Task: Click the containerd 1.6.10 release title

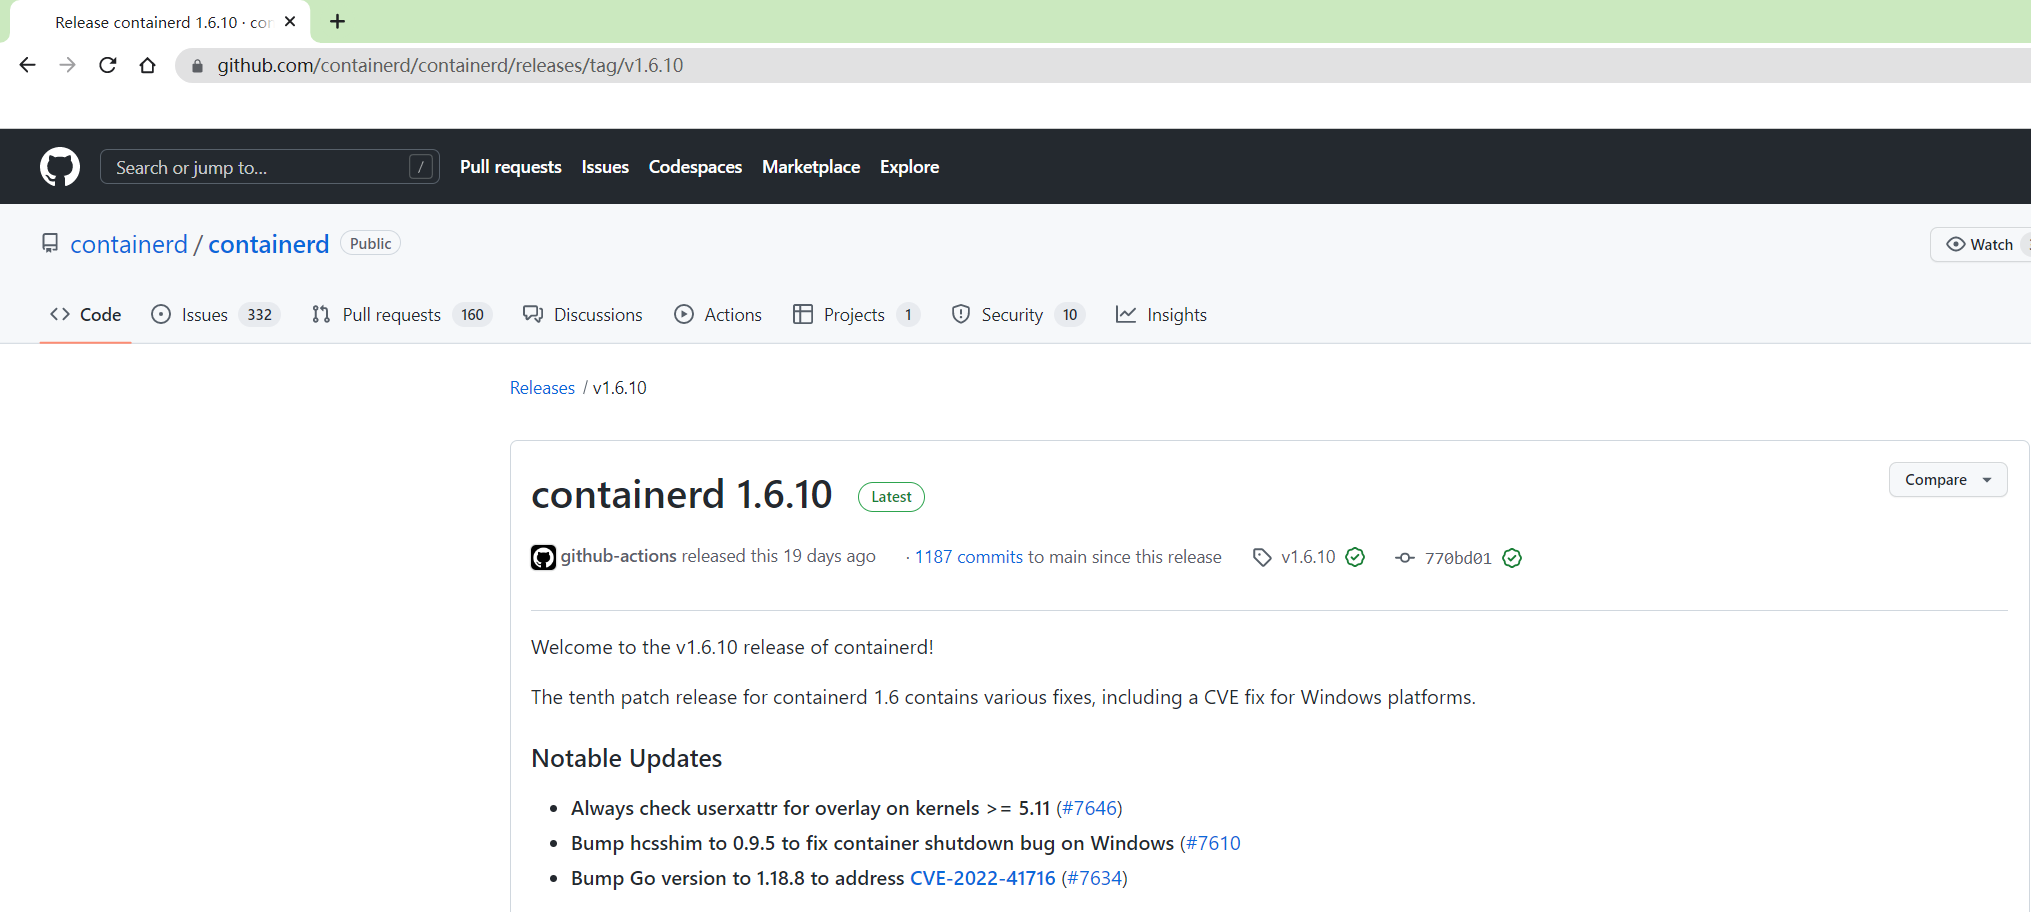Action: coord(682,494)
